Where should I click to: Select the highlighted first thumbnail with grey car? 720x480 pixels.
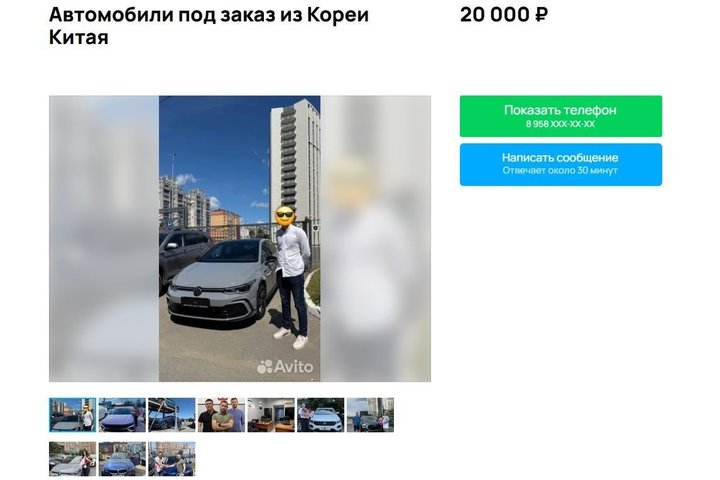[x=73, y=415]
